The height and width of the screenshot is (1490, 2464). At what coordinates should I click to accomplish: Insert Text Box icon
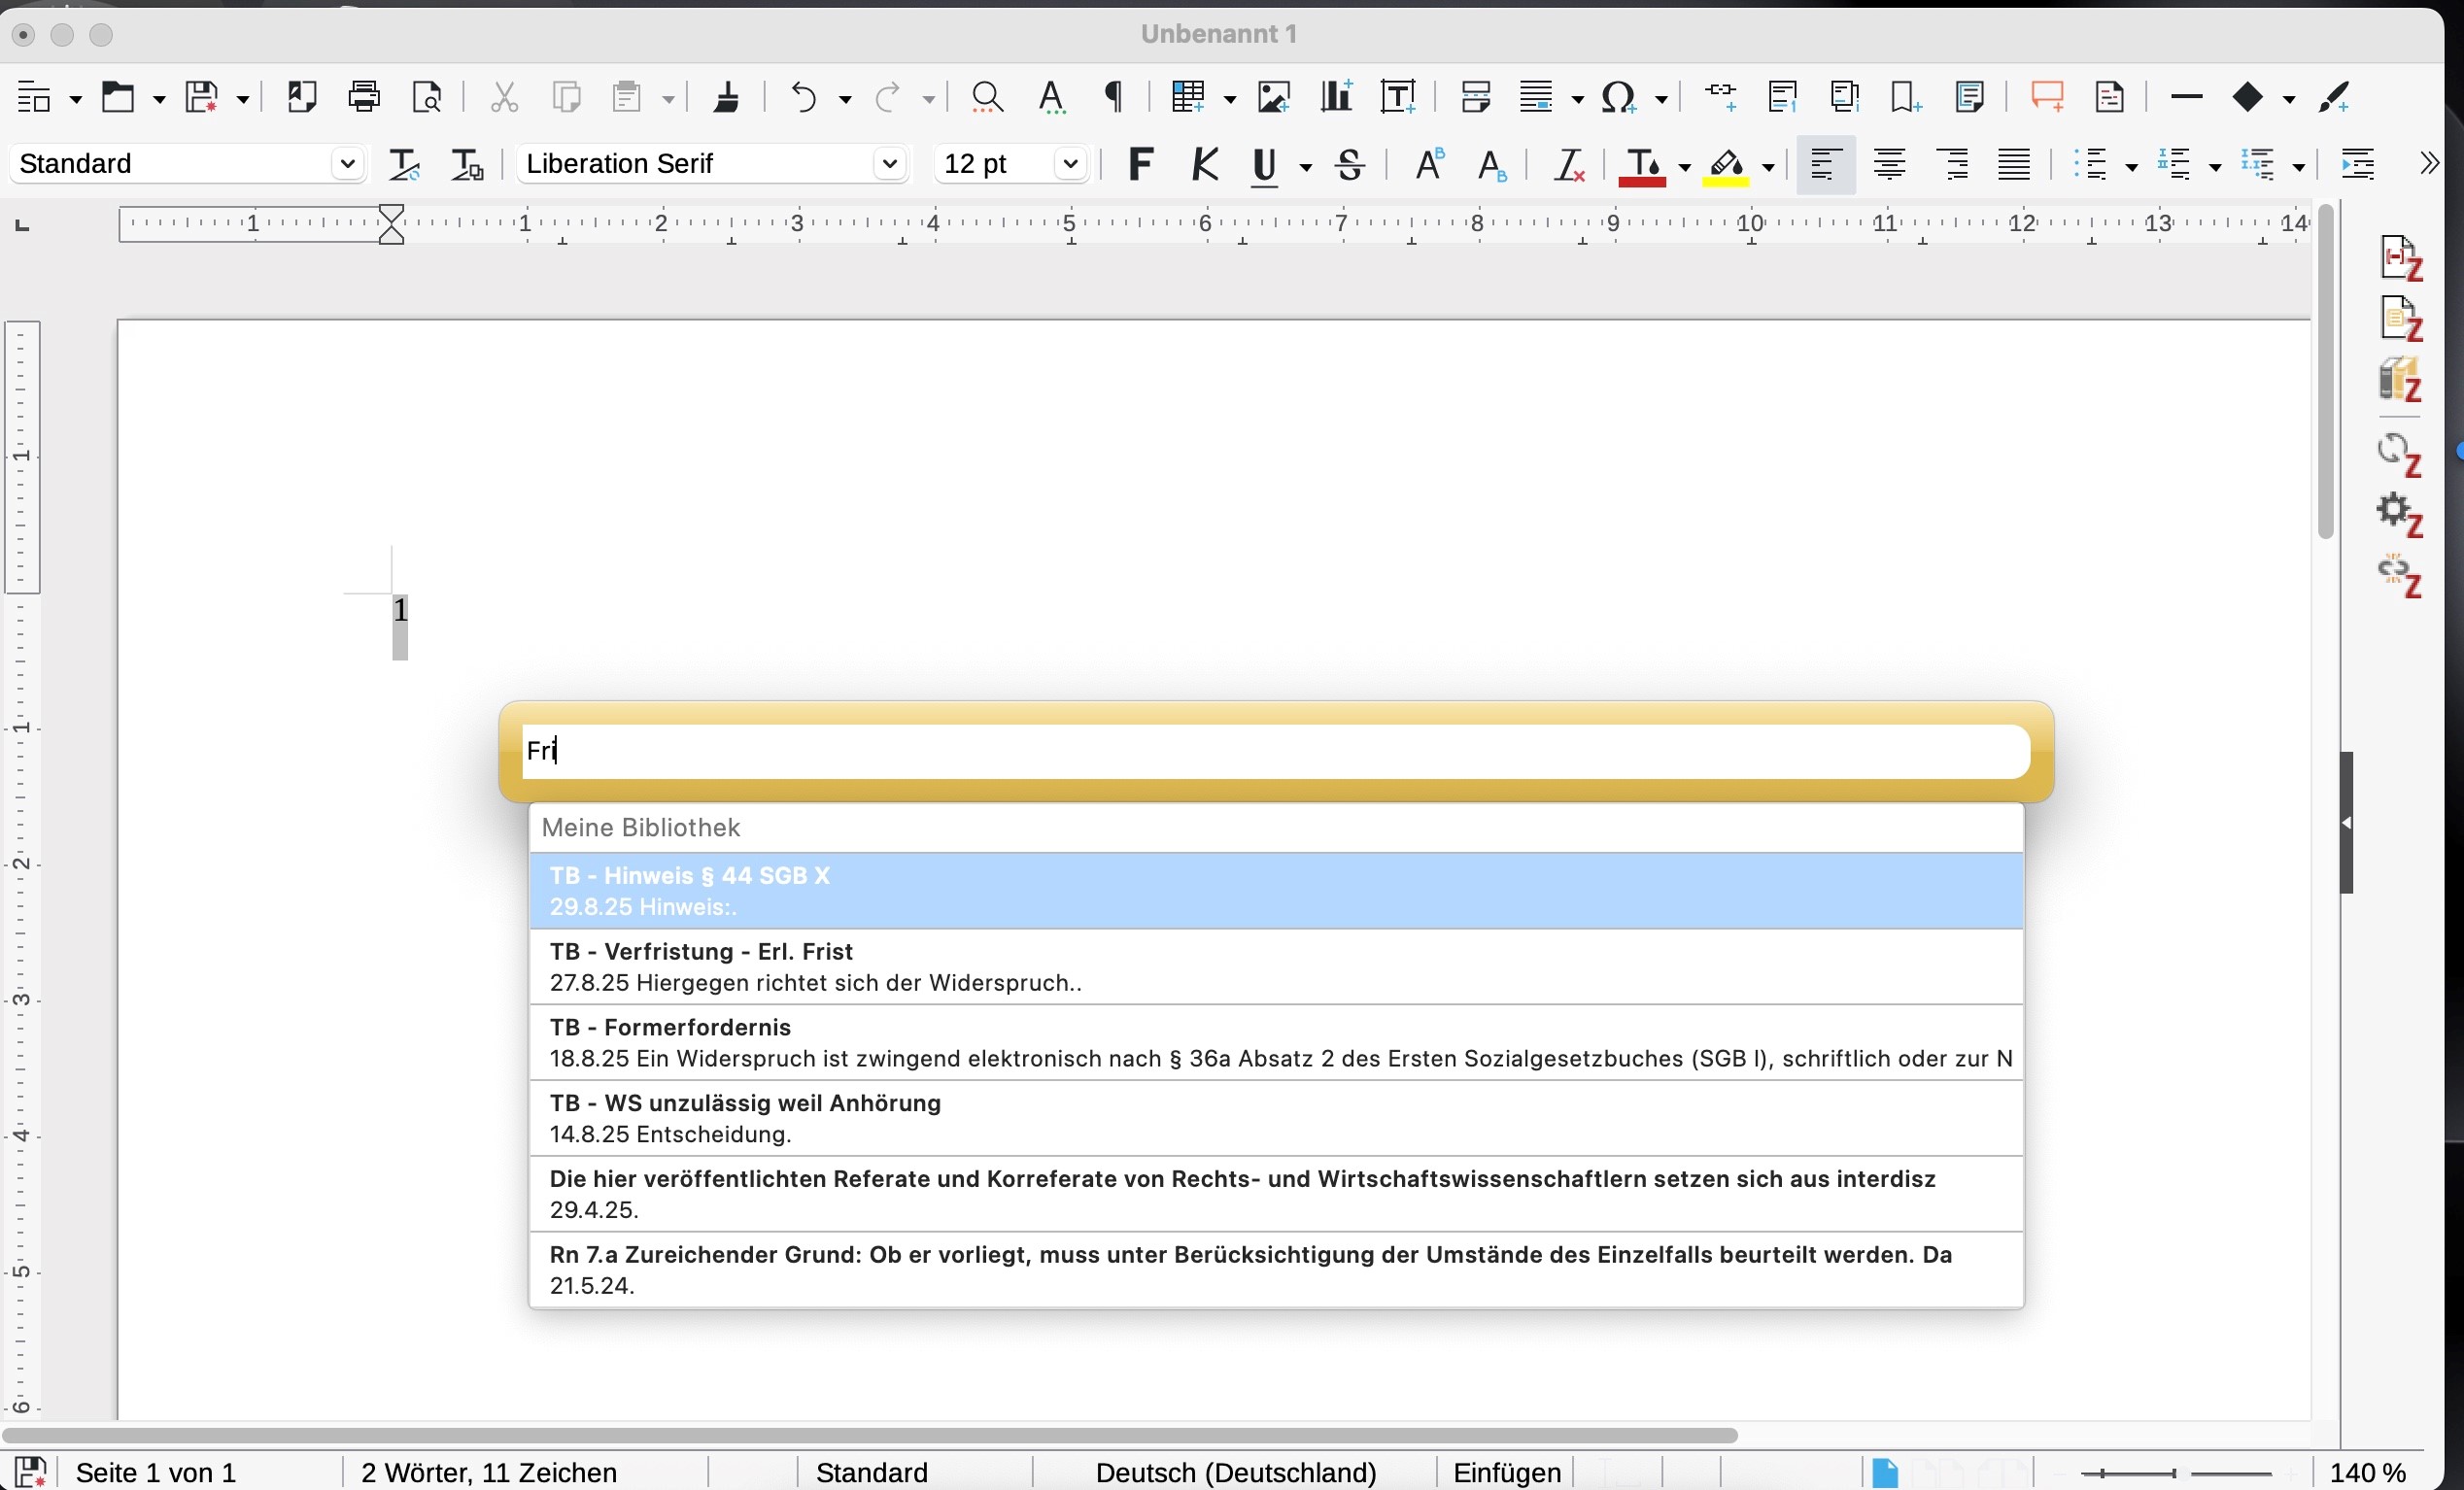point(1398,97)
